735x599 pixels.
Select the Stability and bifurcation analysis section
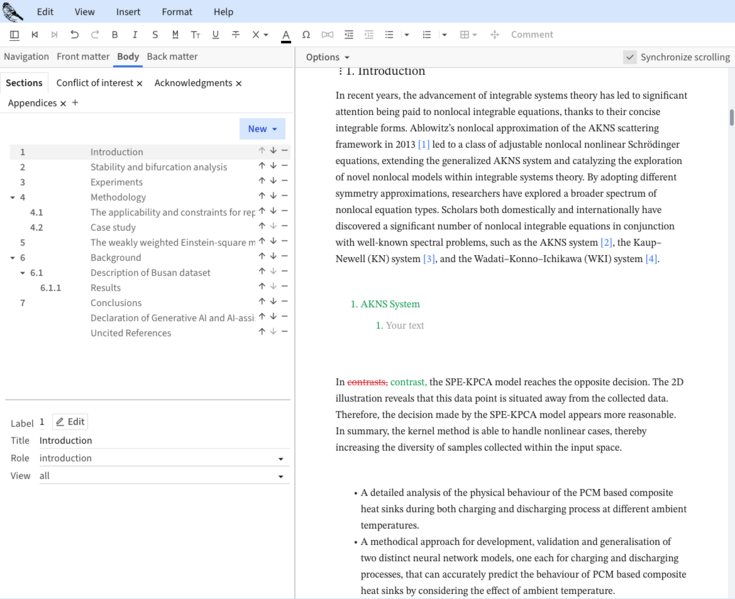click(x=158, y=167)
